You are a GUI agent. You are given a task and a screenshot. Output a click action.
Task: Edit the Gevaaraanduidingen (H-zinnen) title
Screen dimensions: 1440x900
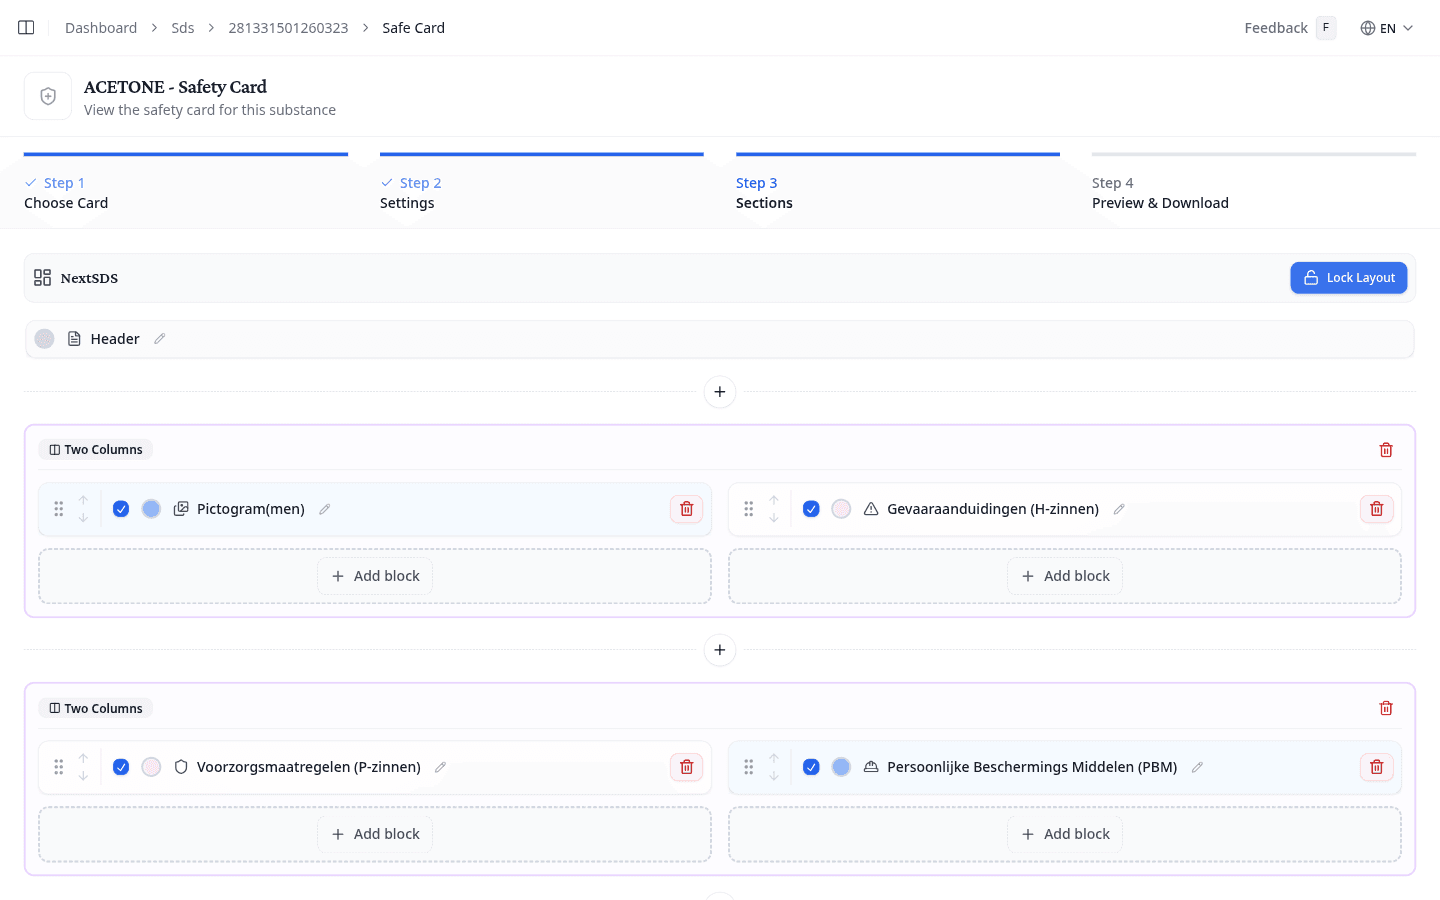pyautogui.click(x=1119, y=509)
